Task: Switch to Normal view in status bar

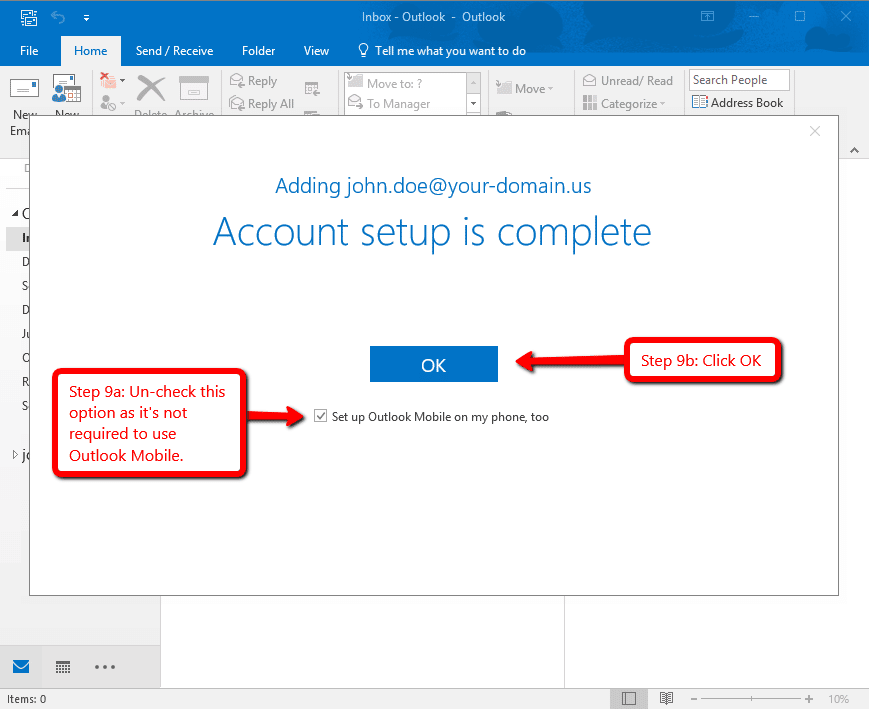Action: point(628,698)
